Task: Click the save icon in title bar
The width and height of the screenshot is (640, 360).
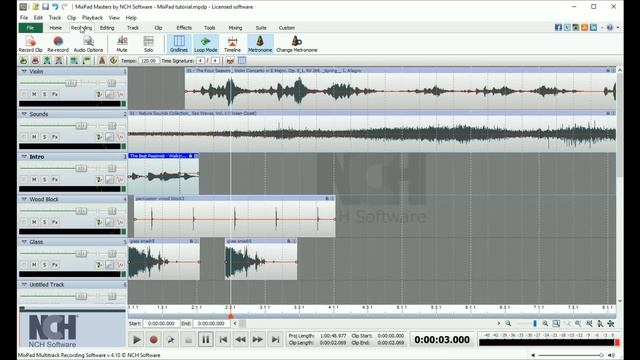Action: click(x=45, y=7)
